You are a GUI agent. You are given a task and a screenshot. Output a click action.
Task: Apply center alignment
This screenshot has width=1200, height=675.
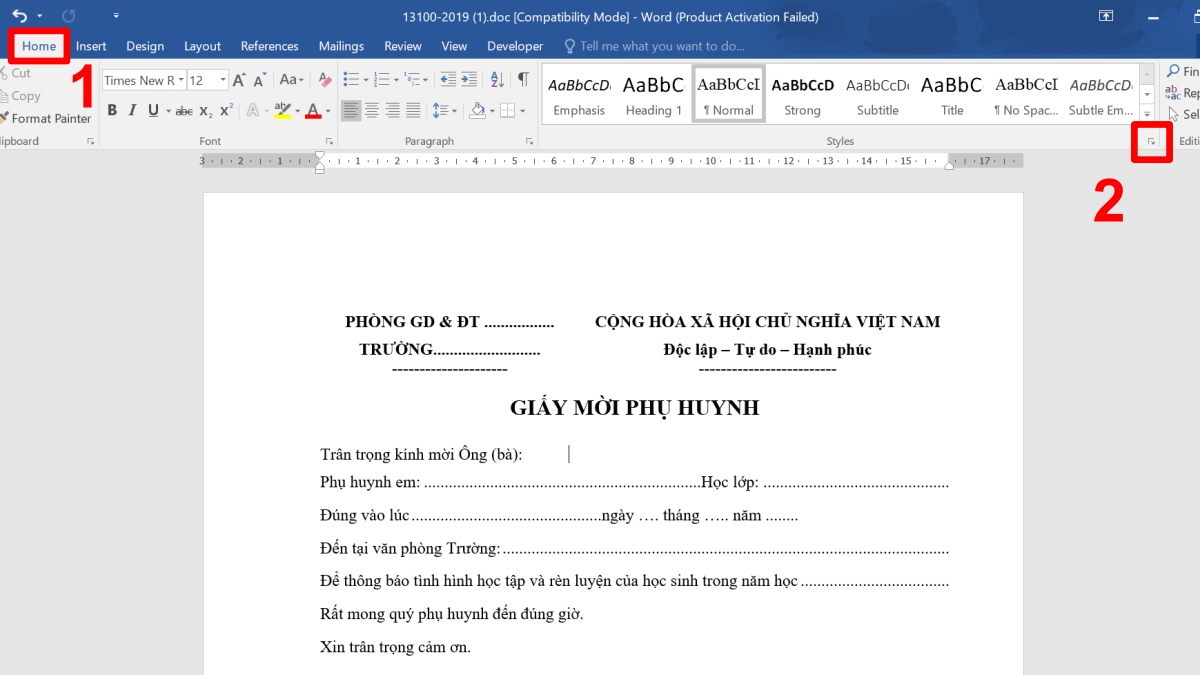click(373, 108)
